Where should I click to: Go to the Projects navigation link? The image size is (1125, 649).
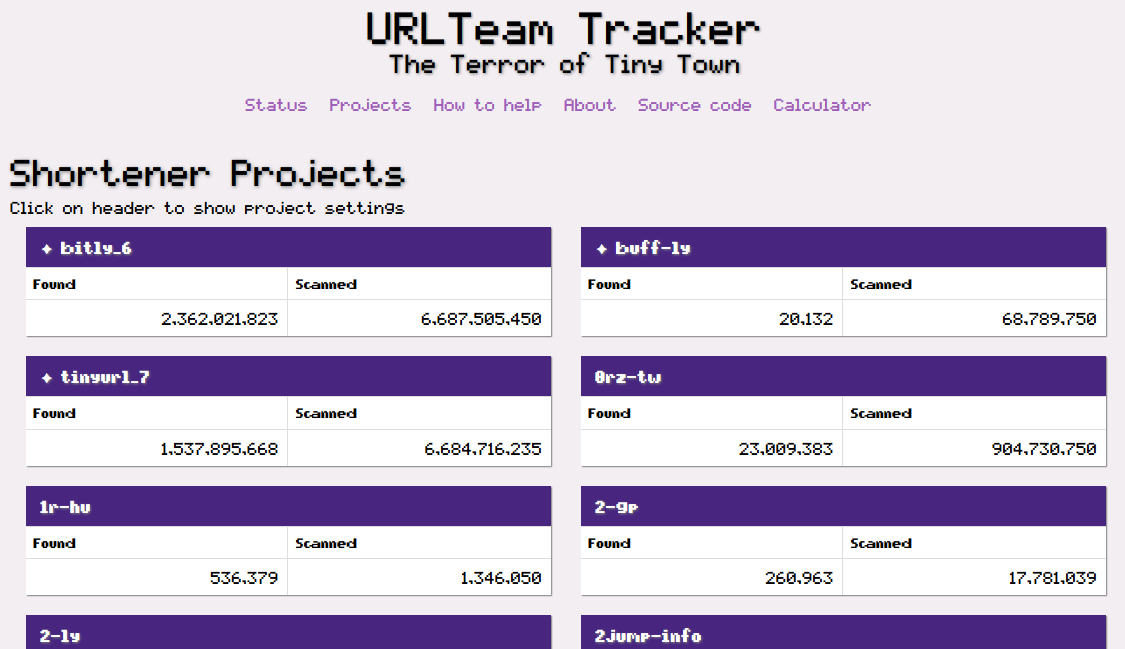point(370,105)
